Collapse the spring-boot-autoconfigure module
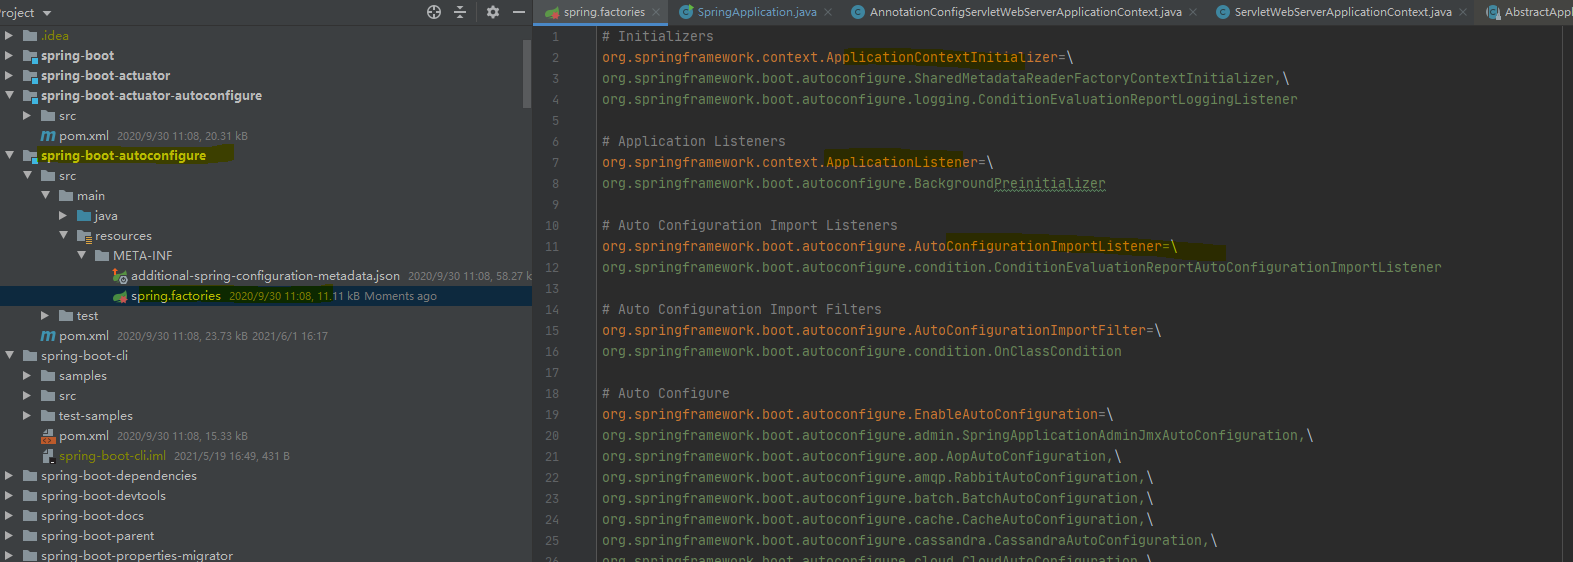This screenshot has height=562, width=1573. [9, 155]
